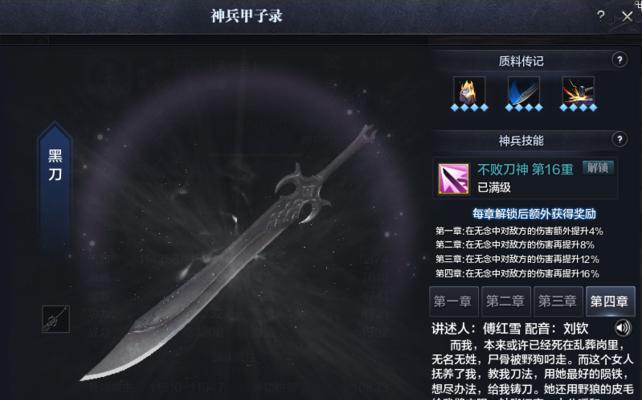Click the large black sword image
This screenshot has width=642, height=400.
pos(229,254)
